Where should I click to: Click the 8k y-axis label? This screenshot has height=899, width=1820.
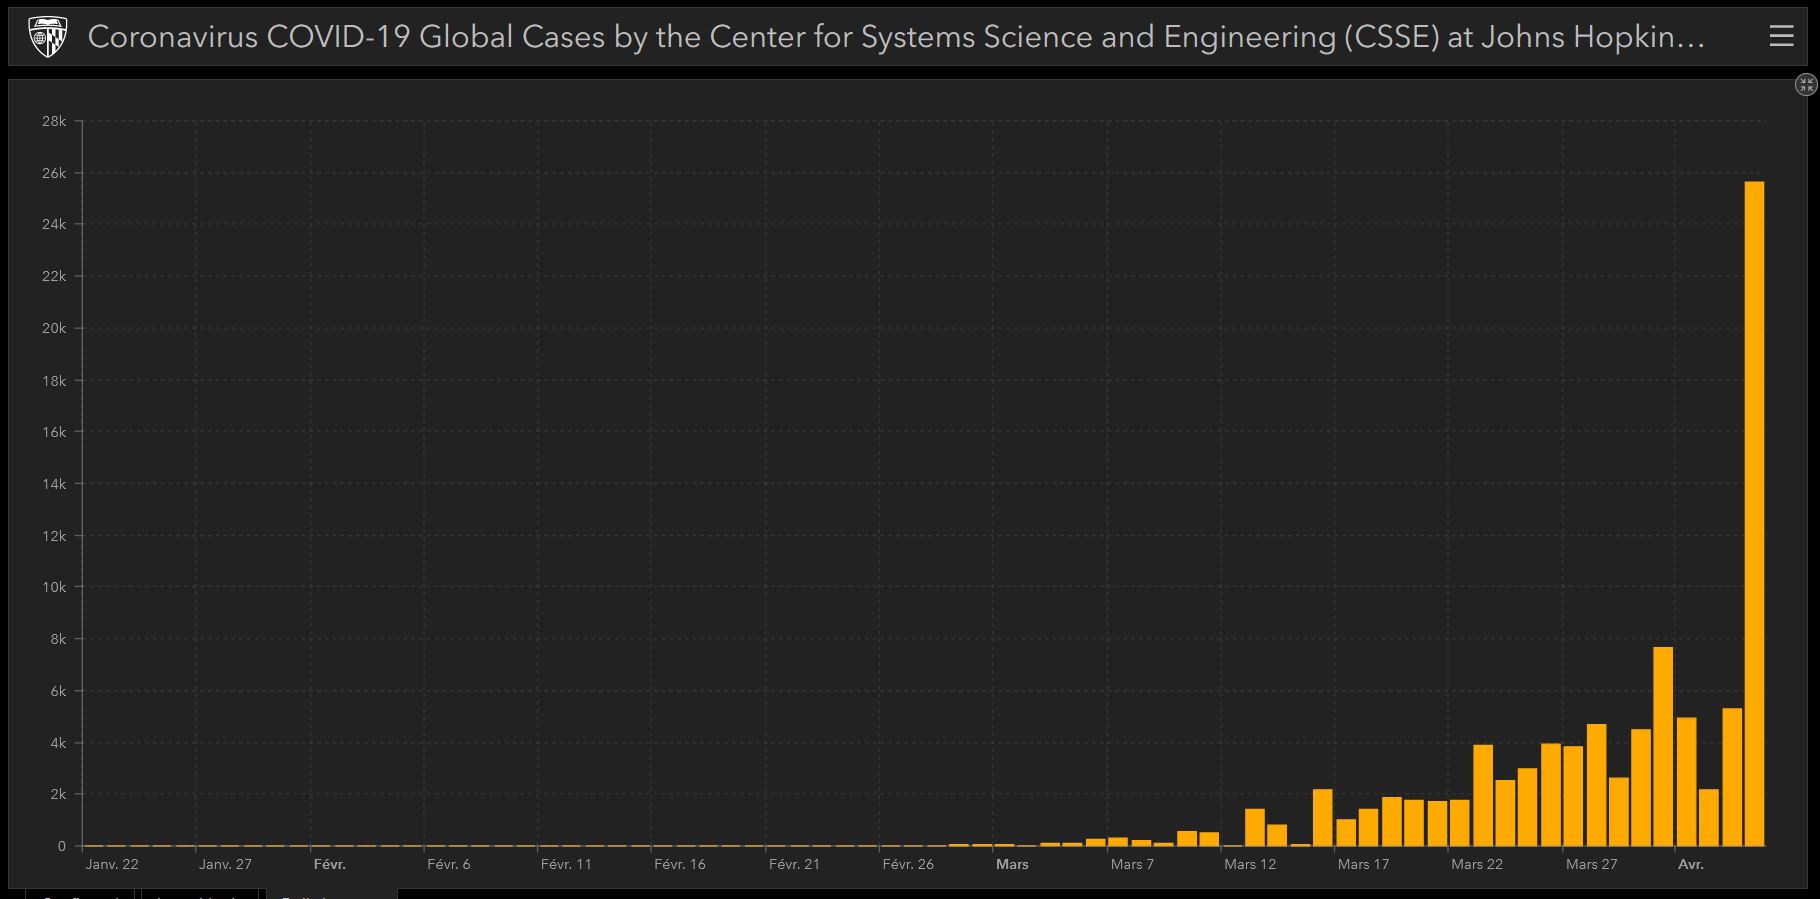pyautogui.click(x=58, y=639)
